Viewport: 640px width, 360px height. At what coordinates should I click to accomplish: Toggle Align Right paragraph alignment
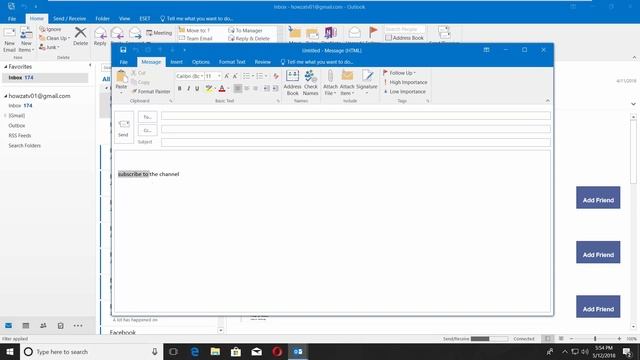point(256,89)
